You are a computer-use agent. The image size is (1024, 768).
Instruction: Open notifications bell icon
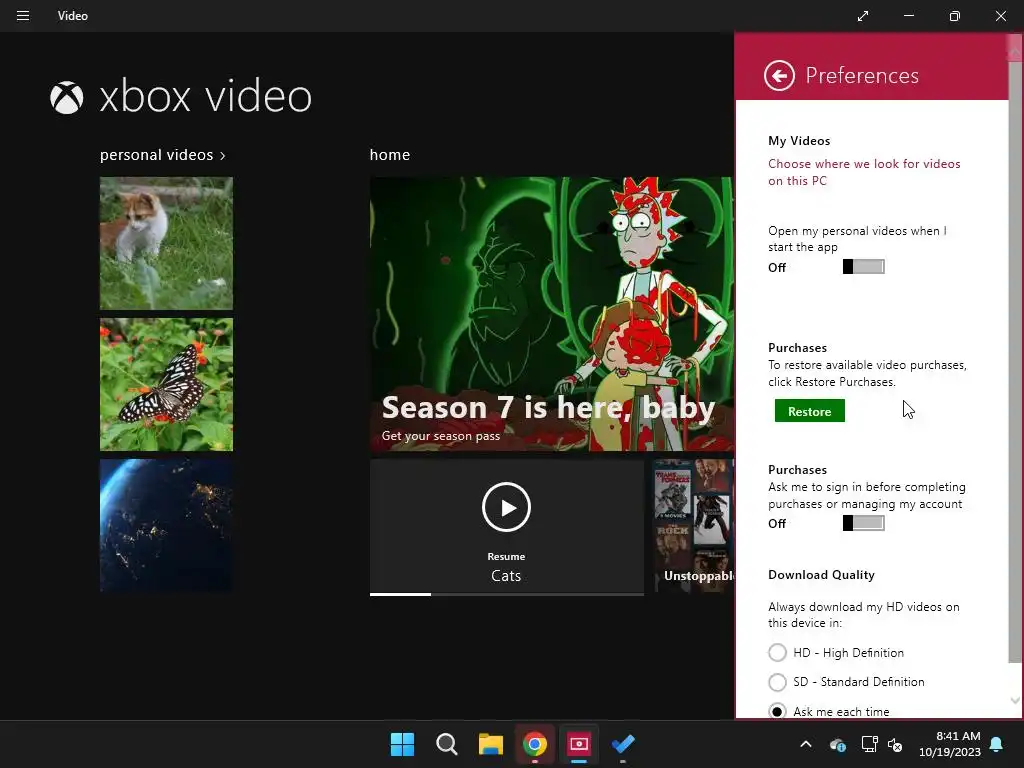(997, 744)
